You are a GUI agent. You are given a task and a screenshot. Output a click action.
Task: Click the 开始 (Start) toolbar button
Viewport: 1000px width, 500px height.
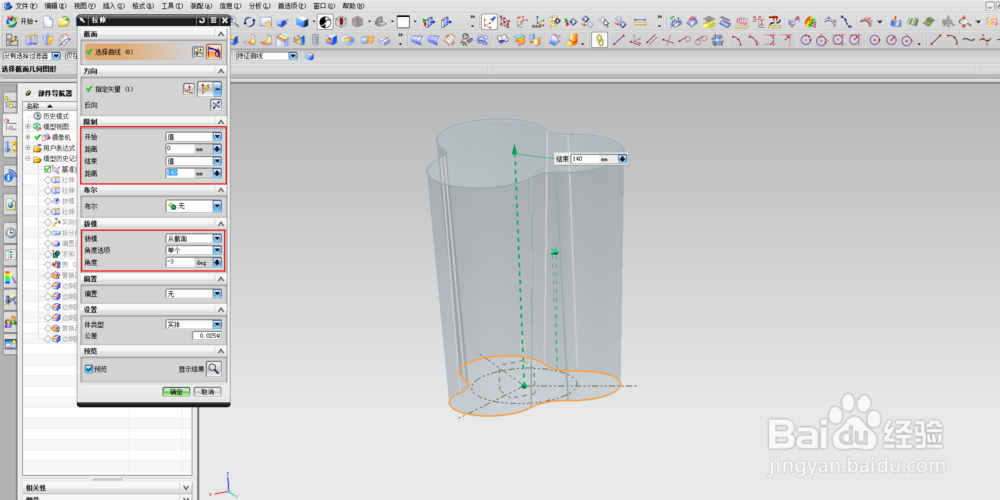click(x=20, y=22)
